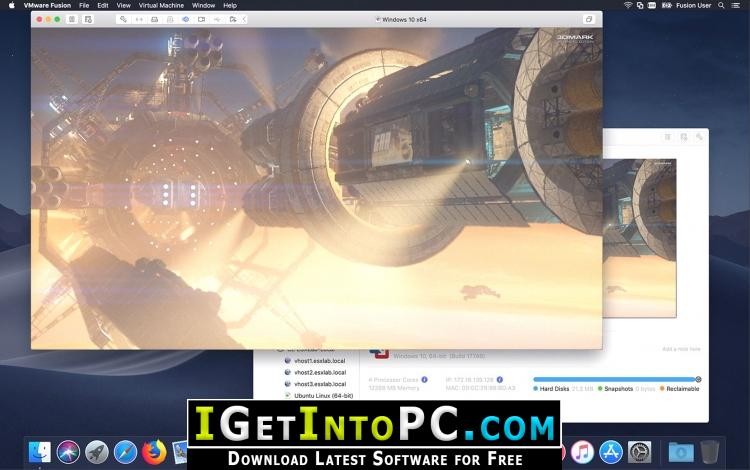Select Ubuntu Linux (64-bit) in library sidebar
750x470 pixels.
tap(323, 396)
